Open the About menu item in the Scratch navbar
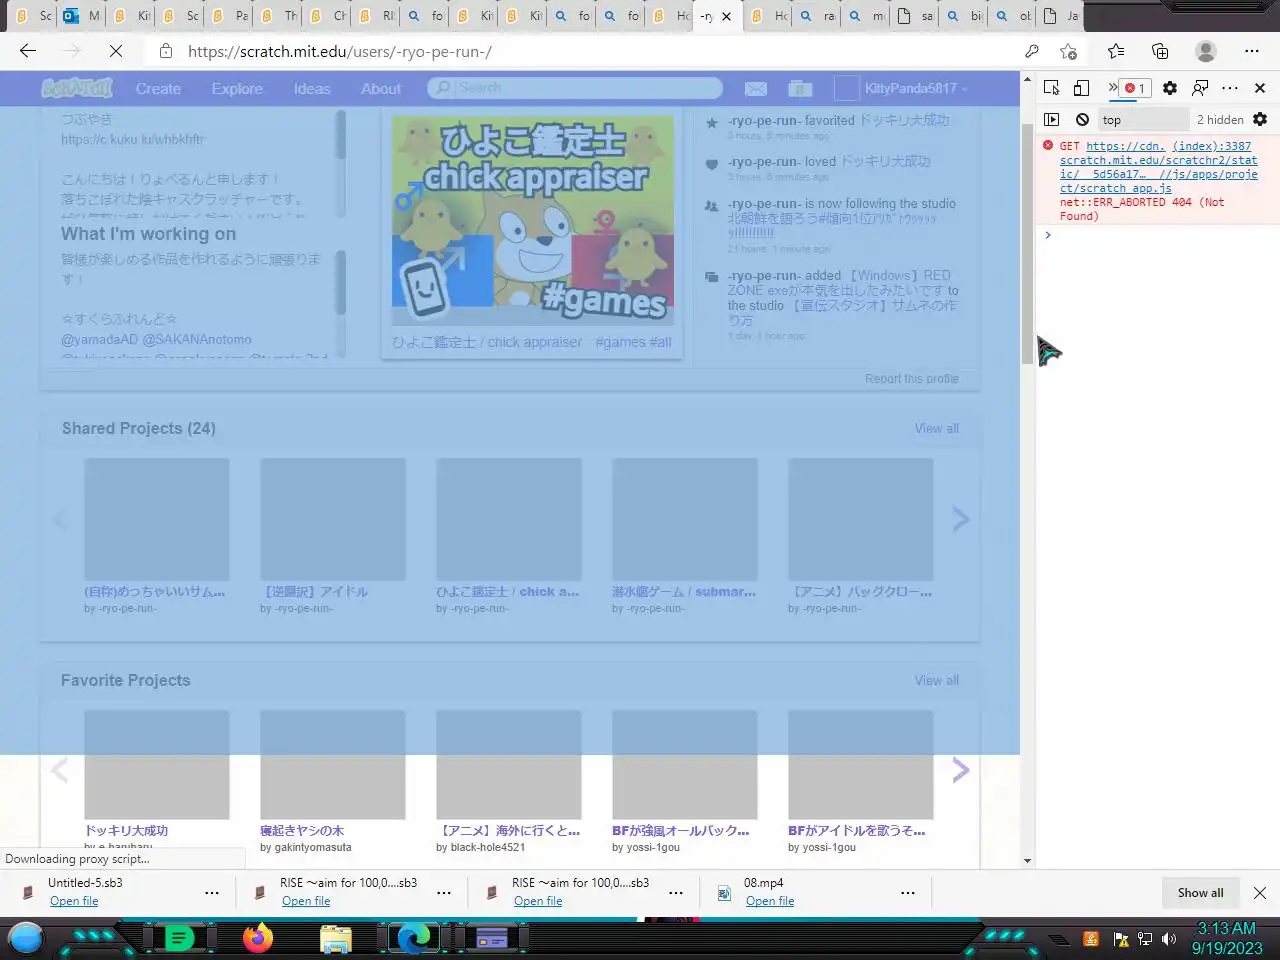1280x960 pixels. [381, 89]
